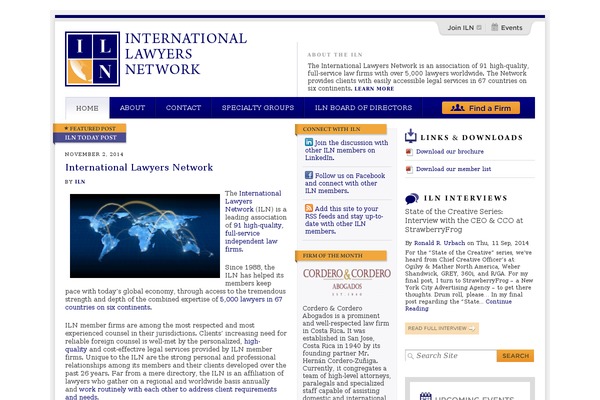Click the November 2, 2014 date text
The image size is (600, 400).
94,154
